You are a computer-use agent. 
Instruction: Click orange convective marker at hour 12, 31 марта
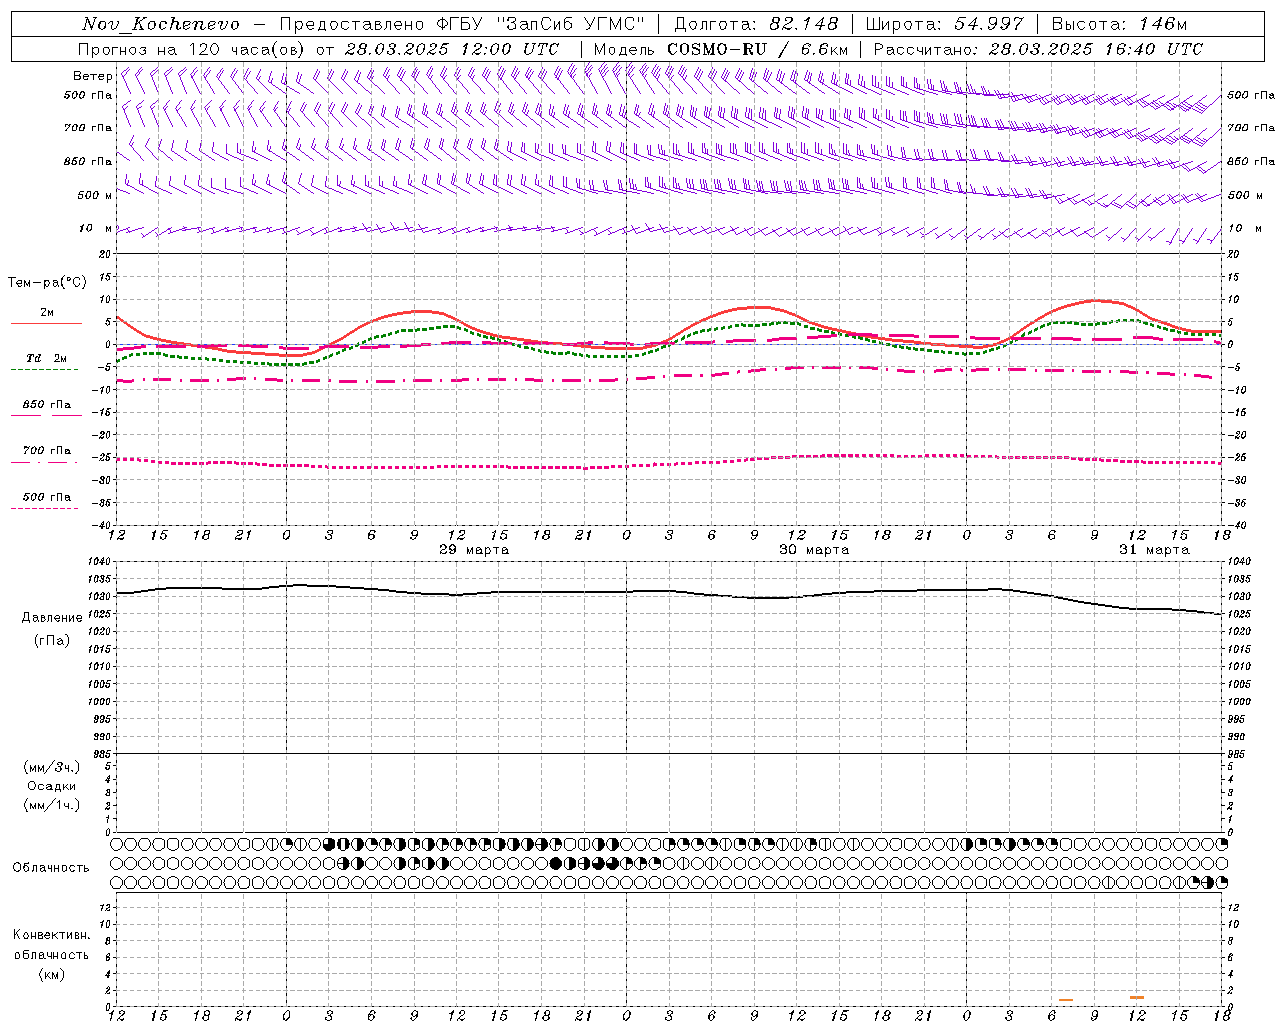tap(1137, 997)
